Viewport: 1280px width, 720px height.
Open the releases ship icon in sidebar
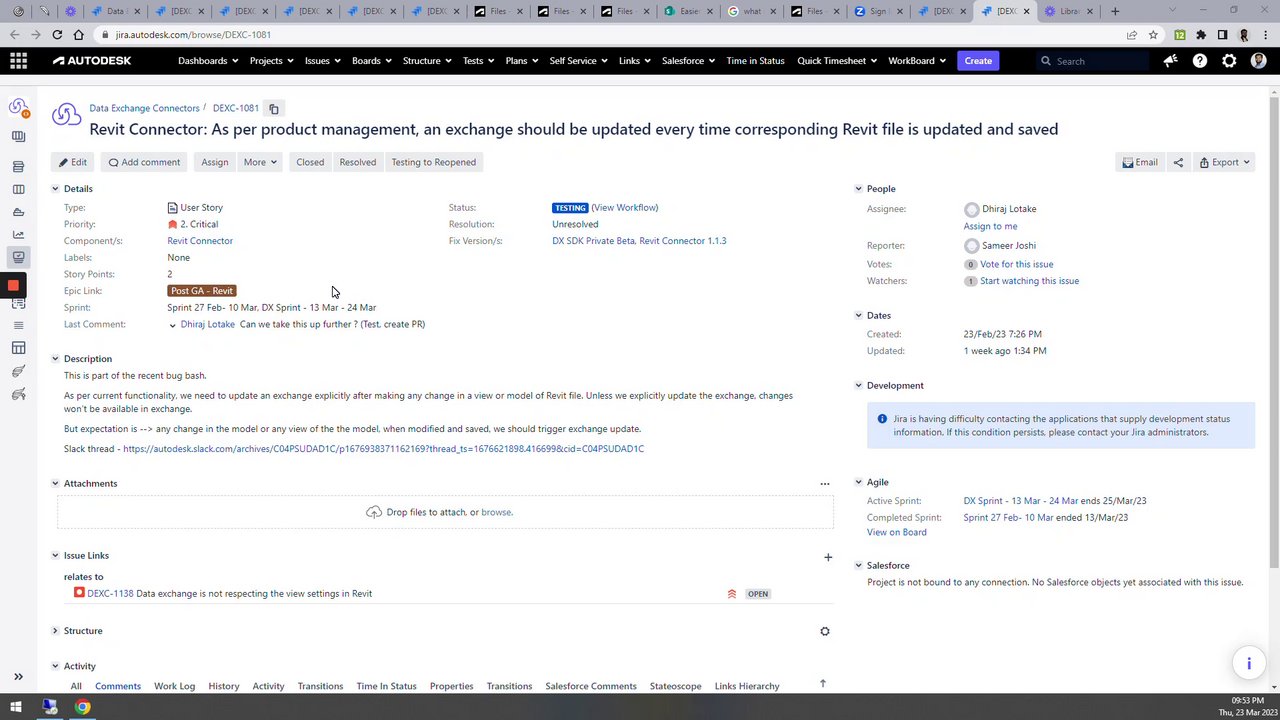[x=18, y=212]
